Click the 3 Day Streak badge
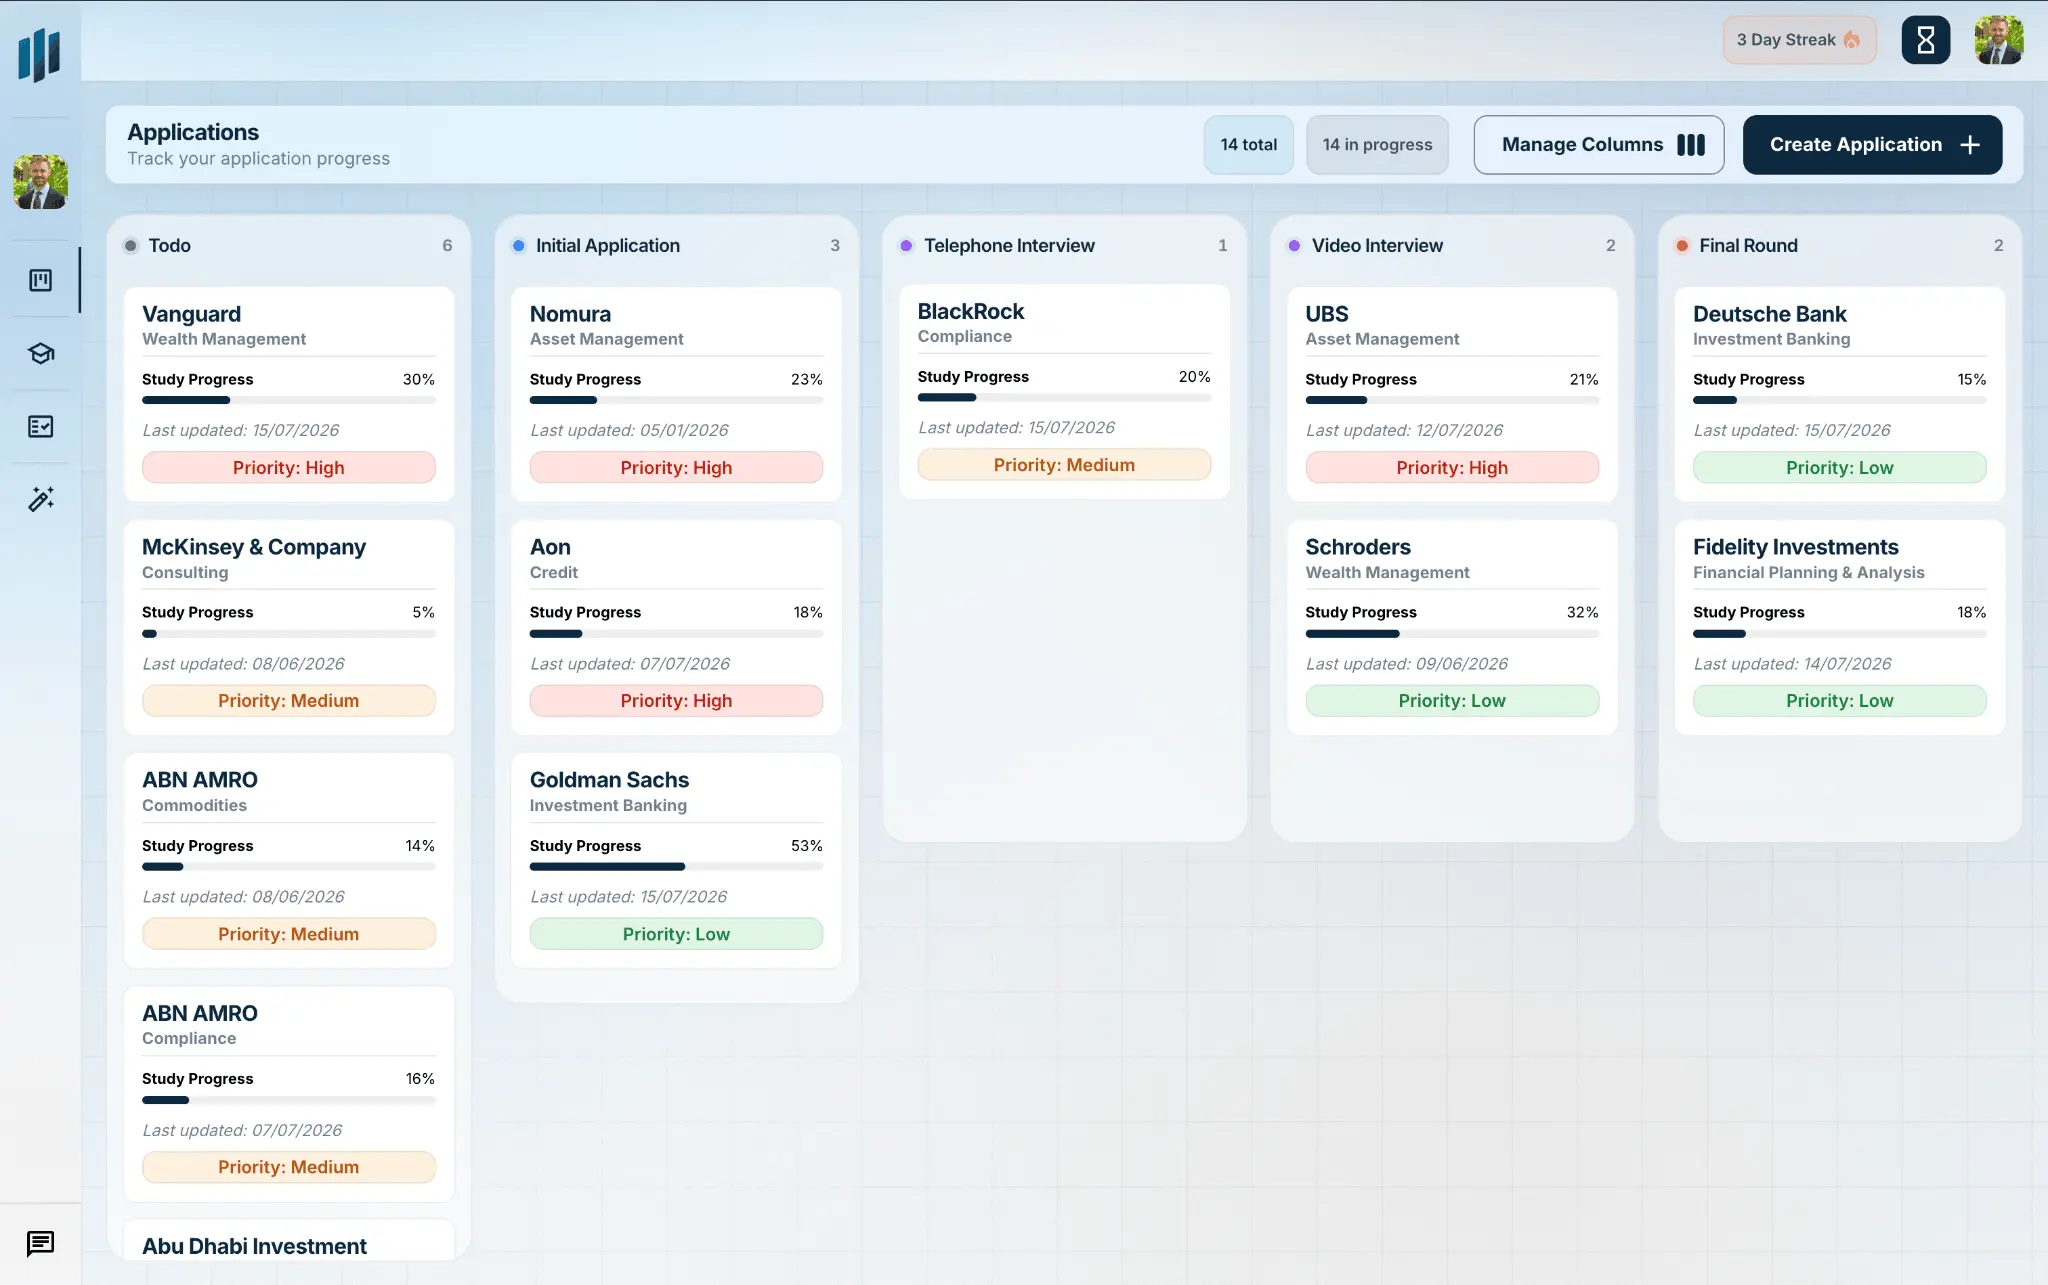 [x=1799, y=40]
